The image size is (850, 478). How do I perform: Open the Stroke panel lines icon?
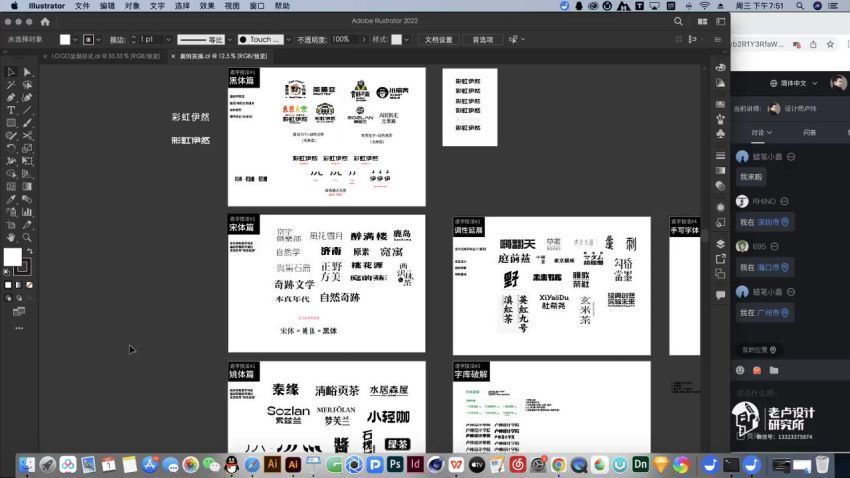(x=720, y=156)
